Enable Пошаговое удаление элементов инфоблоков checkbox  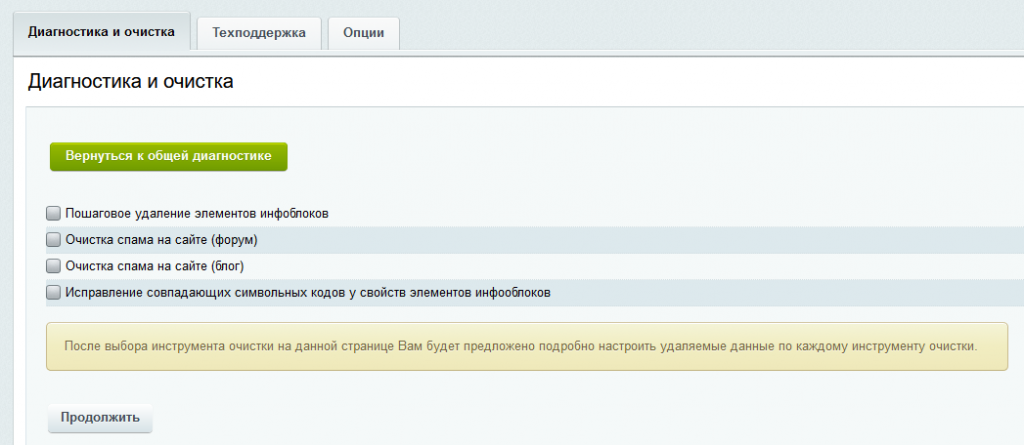click(54, 213)
